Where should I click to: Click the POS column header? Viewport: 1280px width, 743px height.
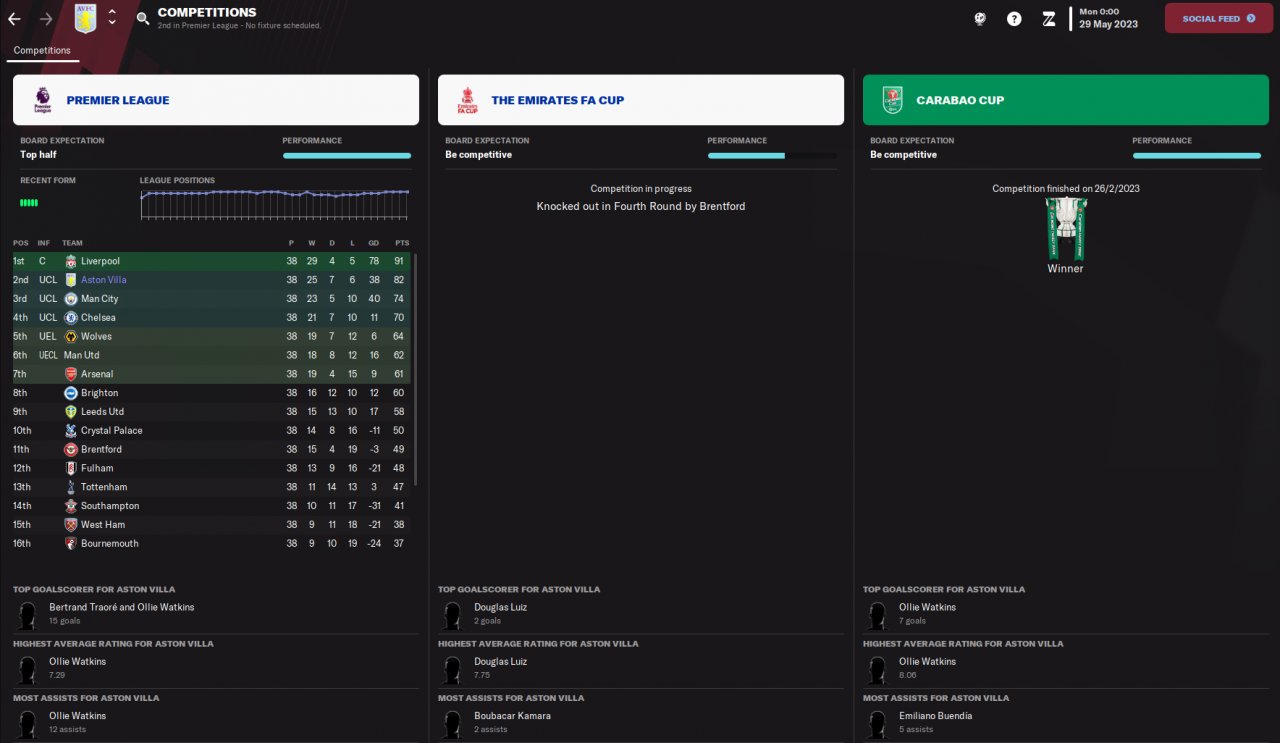20,243
